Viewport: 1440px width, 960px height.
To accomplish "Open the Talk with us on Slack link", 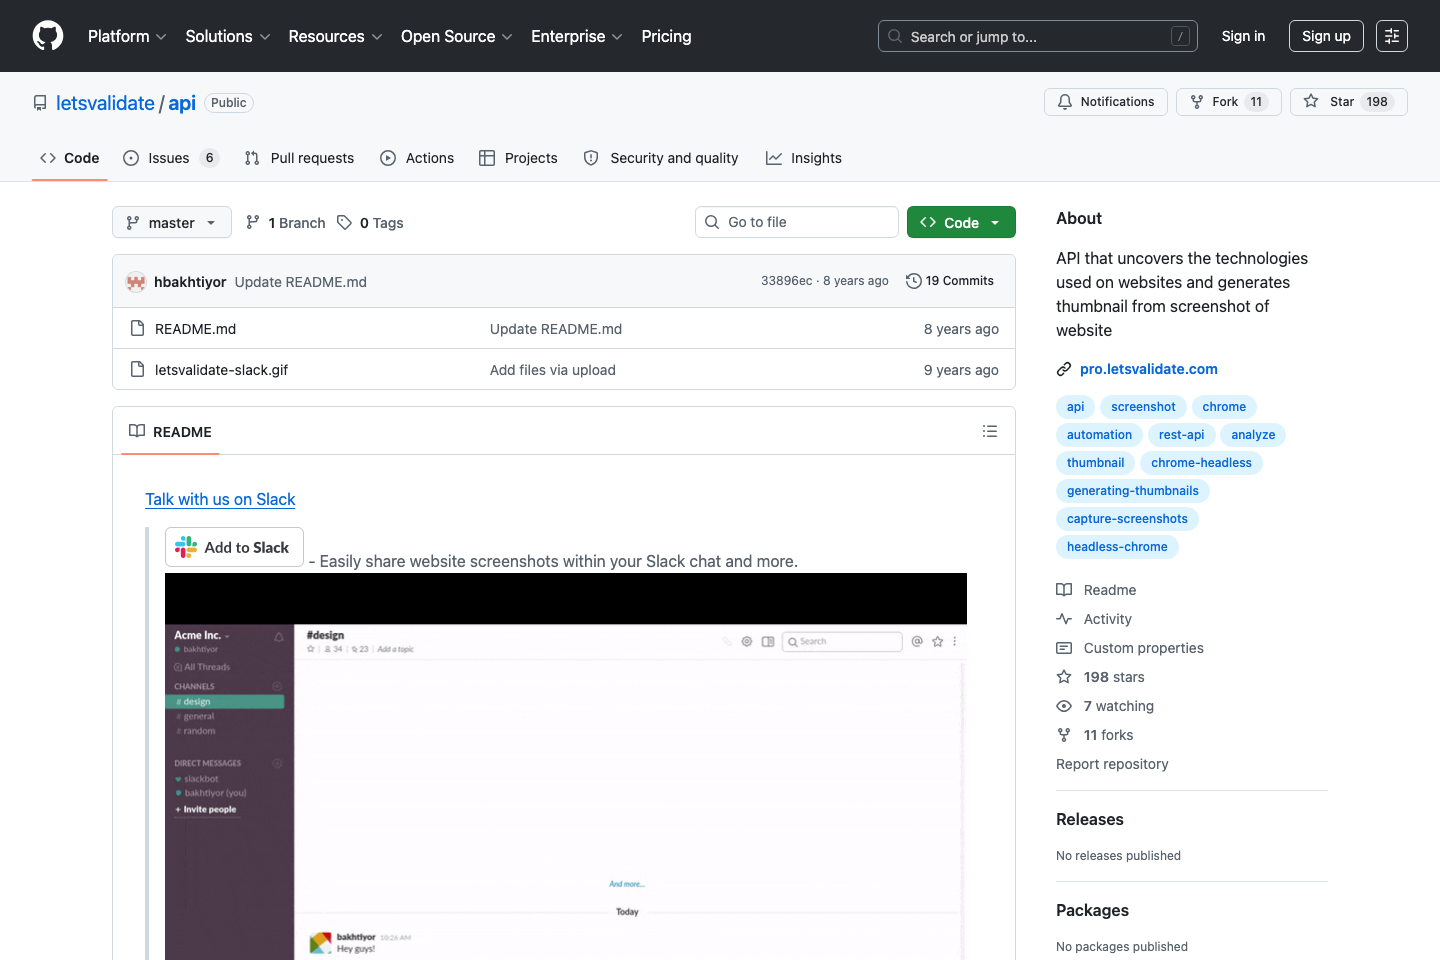I will click(220, 499).
